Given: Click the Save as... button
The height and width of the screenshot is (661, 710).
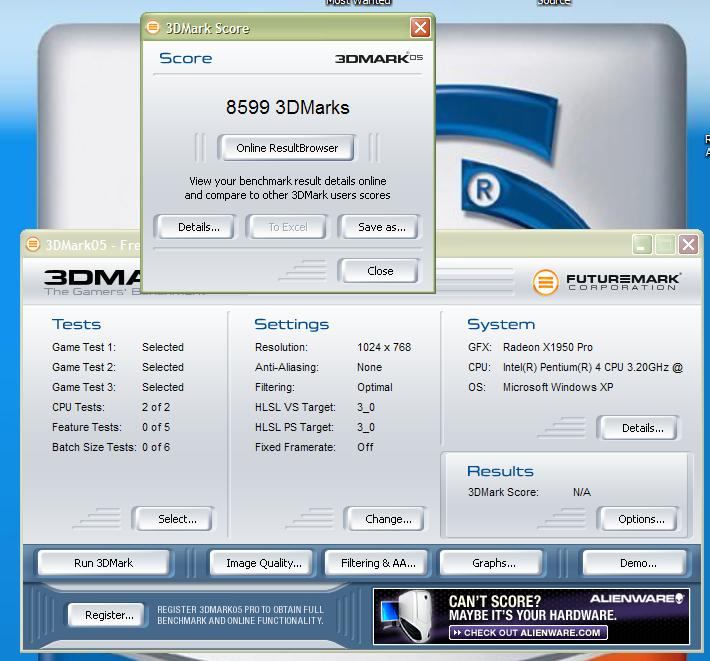Looking at the screenshot, I should (379, 227).
